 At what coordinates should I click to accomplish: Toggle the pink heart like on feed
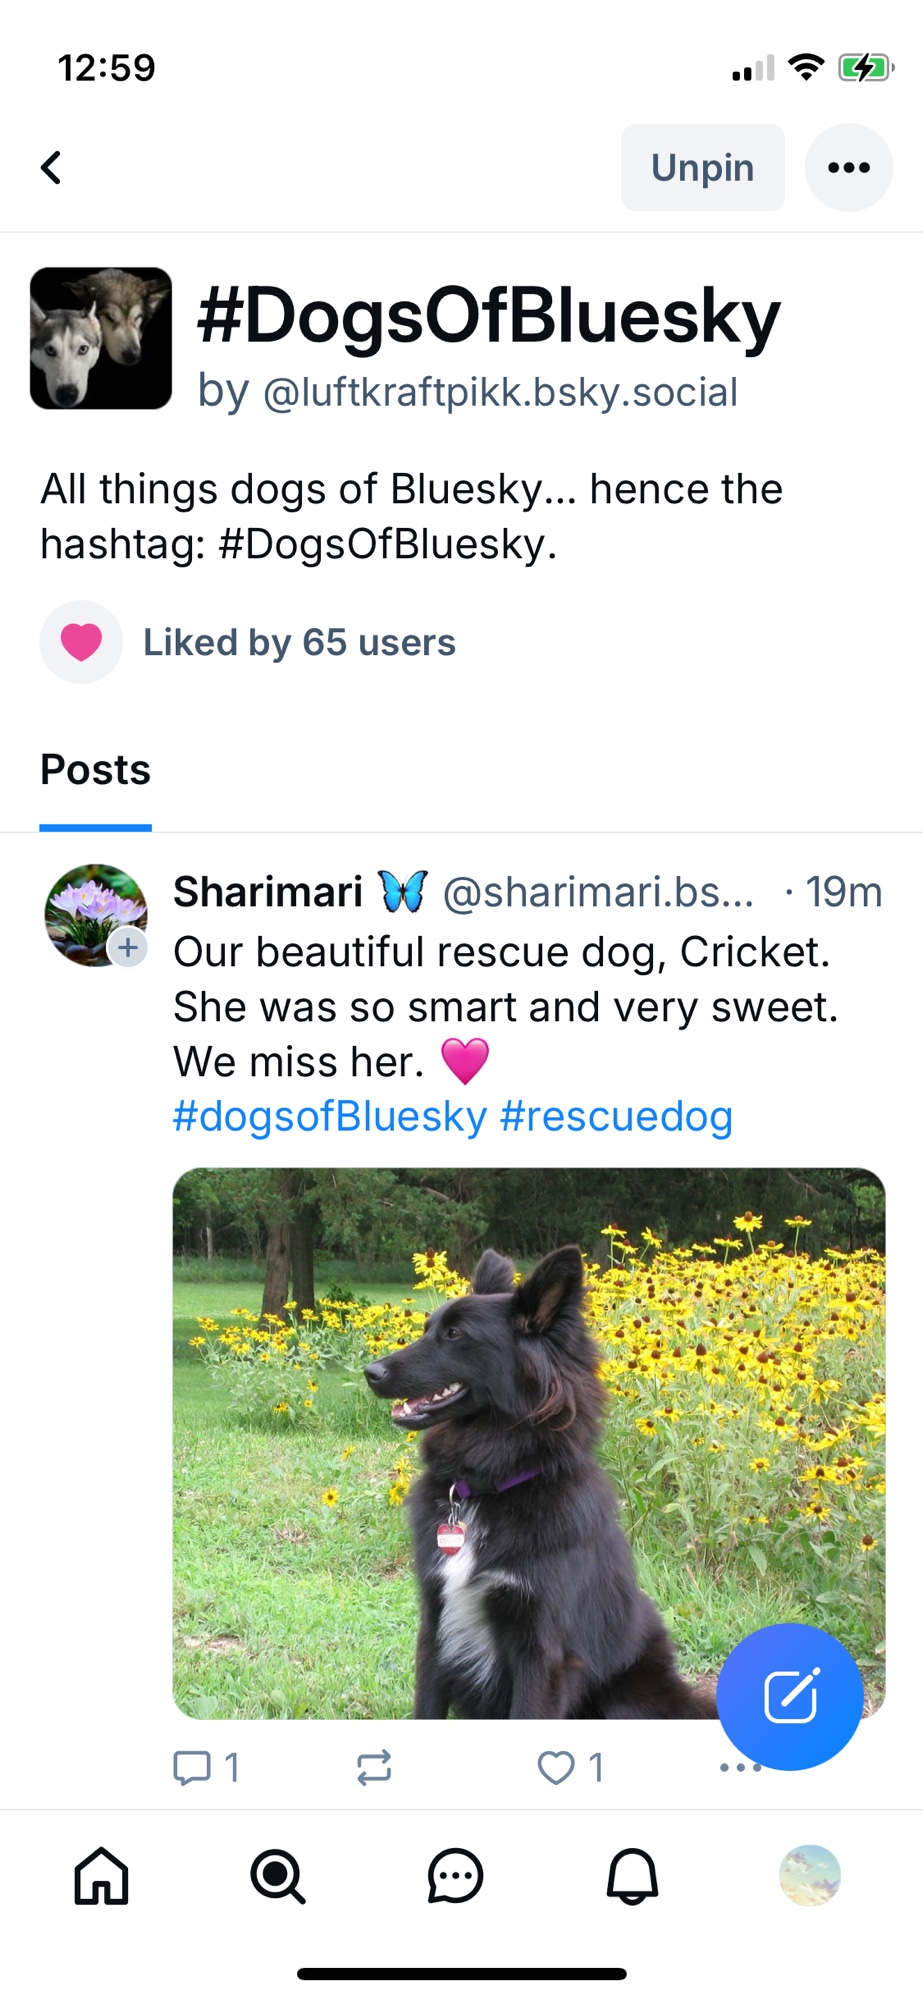click(82, 642)
